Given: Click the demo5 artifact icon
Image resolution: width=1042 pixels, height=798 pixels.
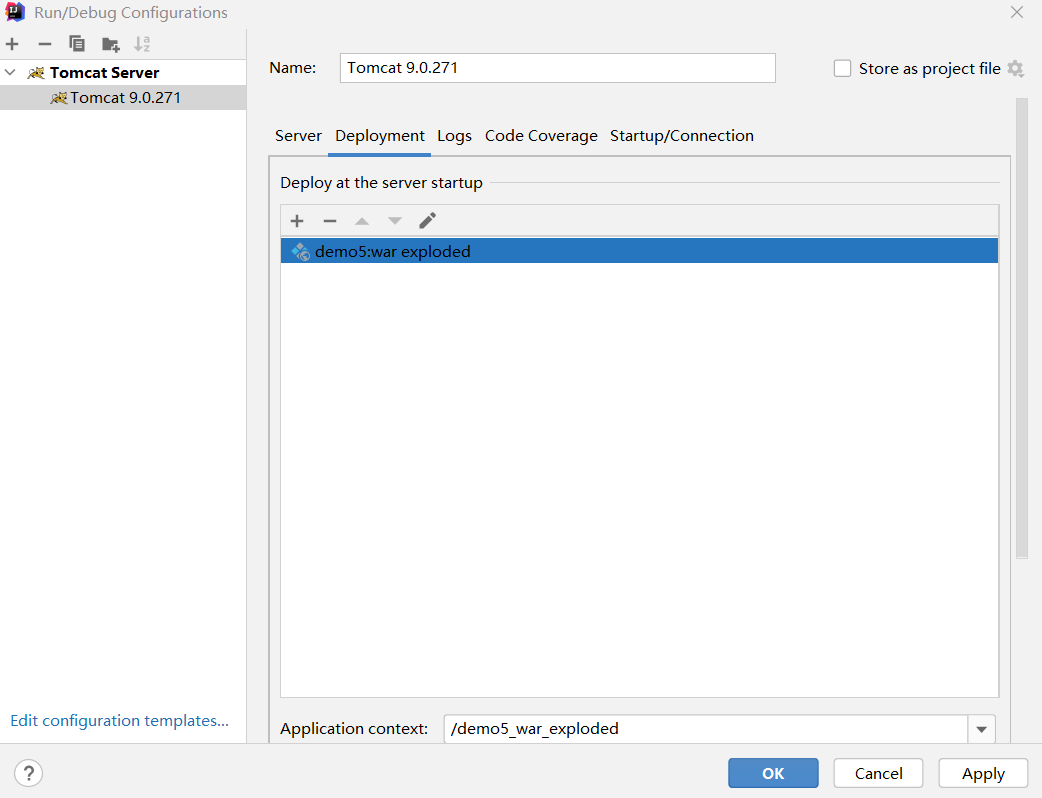Looking at the screenshot, I should pyautogui.click(x=300, y=251).
